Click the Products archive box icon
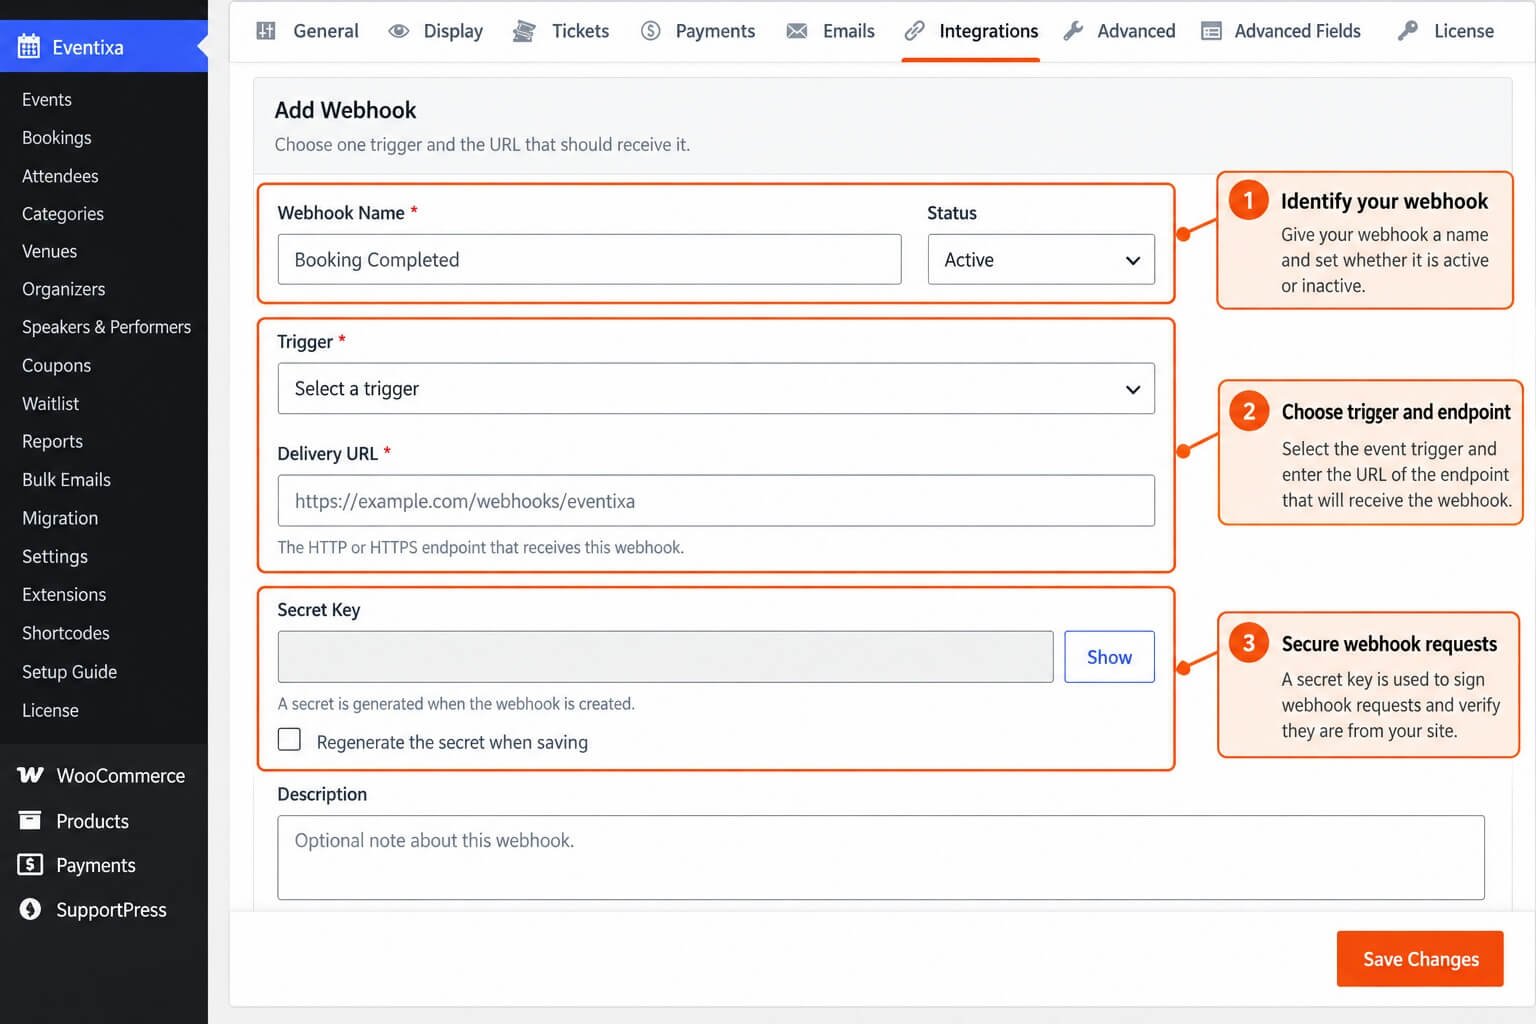 click(x=31, y=821)
